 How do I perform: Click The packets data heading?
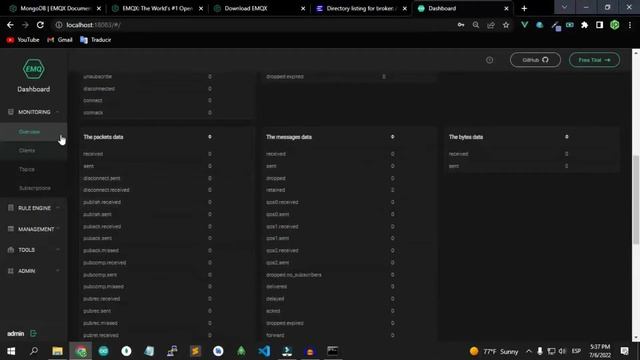pos(103,137)
